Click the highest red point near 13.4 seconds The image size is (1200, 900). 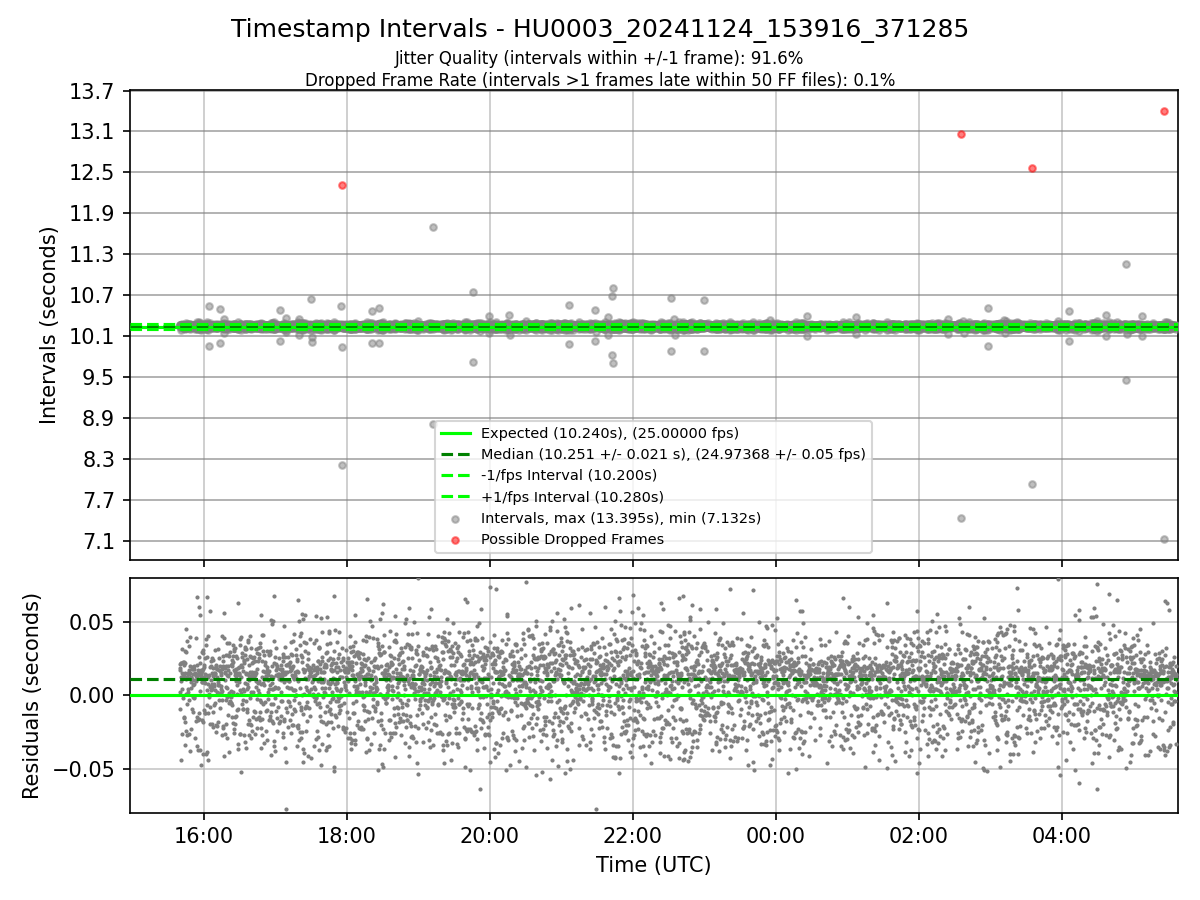(x=1164, y=111)
